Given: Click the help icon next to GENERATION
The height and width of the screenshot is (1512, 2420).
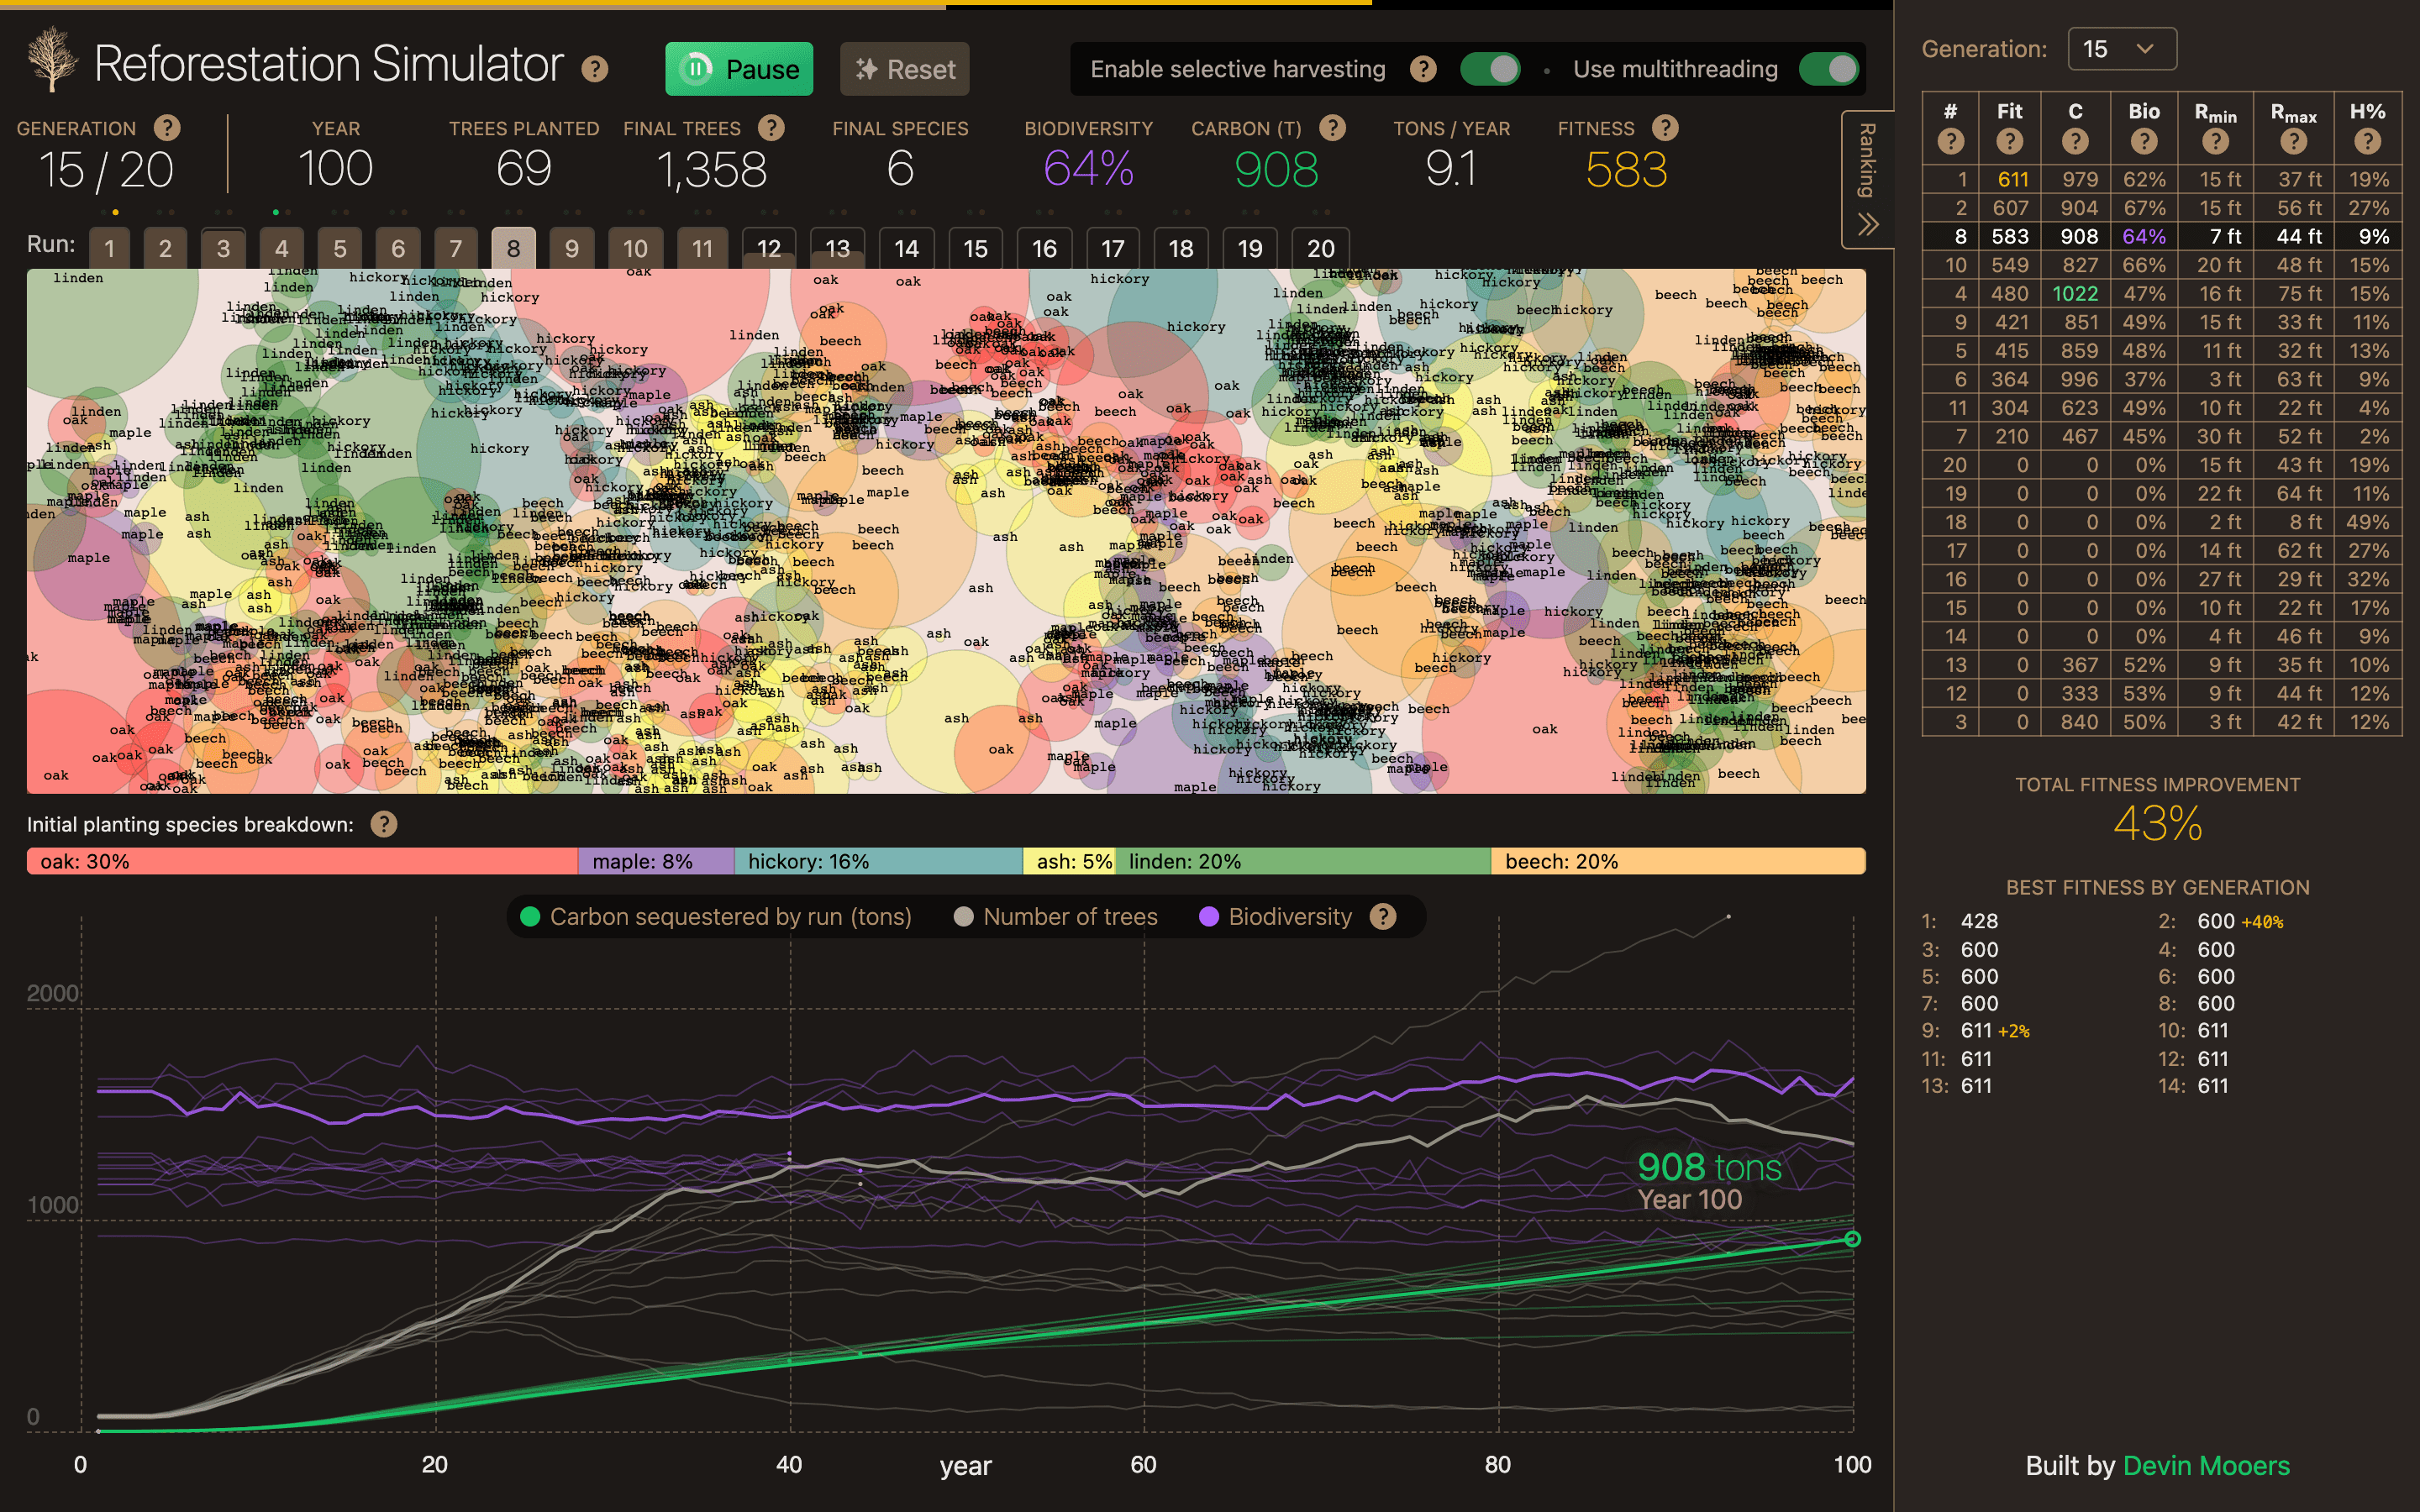Looking at the screenshot, I should tap(167, 128).
